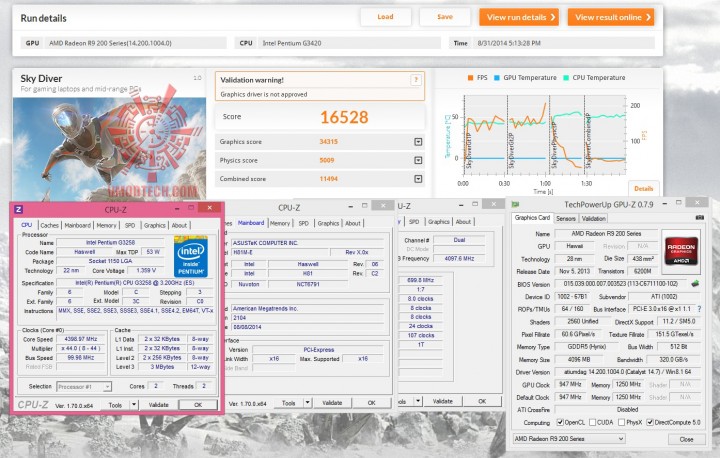Expand the Graphics score row
Viewport: 720px width, 458px height.
point(418,142)
